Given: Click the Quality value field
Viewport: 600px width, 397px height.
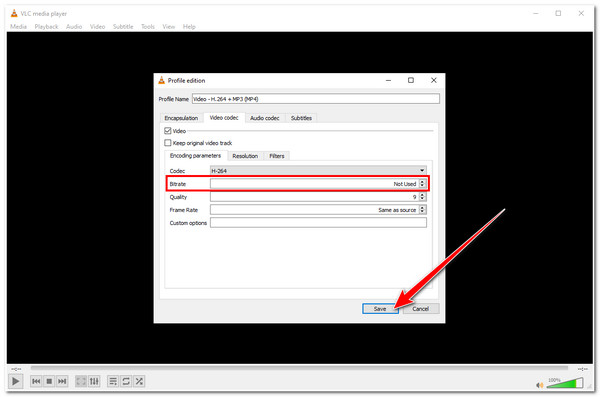Looking at the screenshot, I should click(314, 197).
